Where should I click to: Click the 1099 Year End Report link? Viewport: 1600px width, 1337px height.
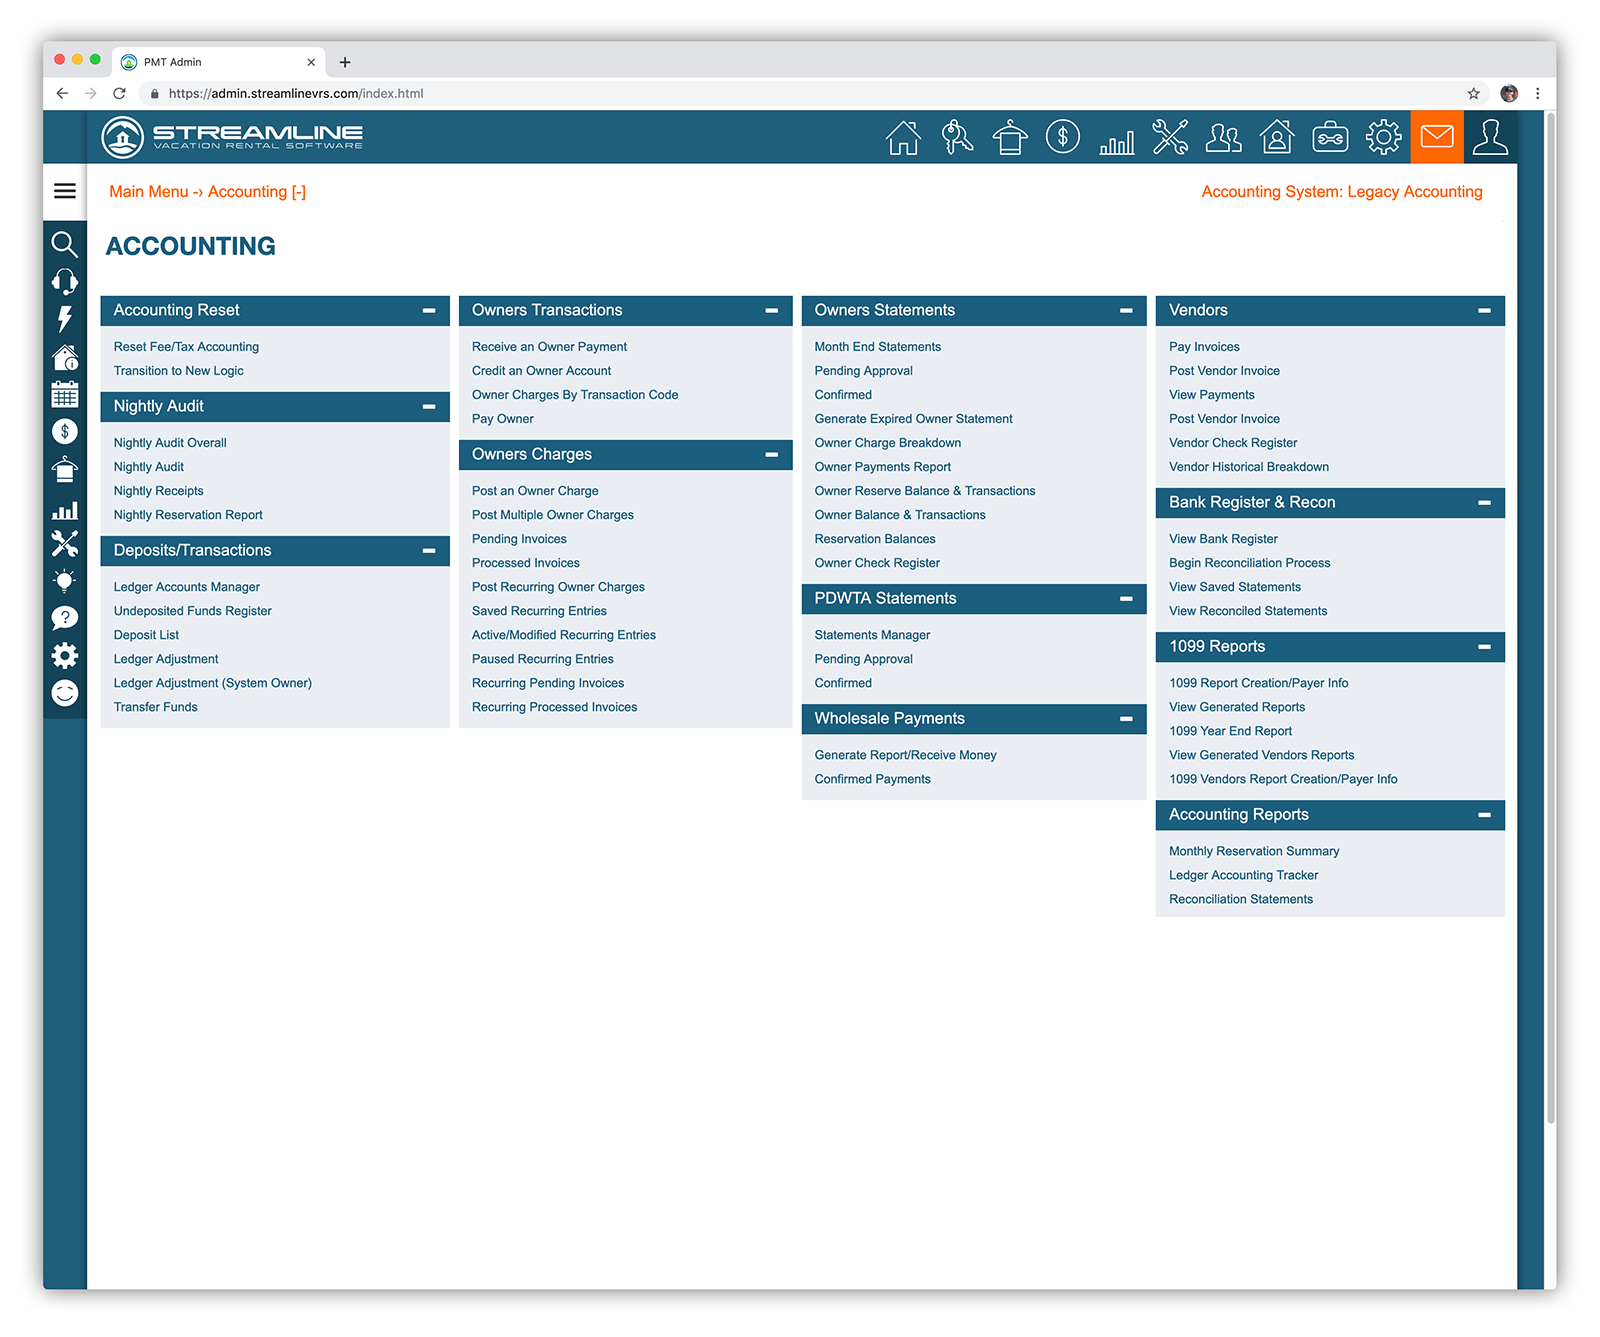click(x=1230, y=731)
